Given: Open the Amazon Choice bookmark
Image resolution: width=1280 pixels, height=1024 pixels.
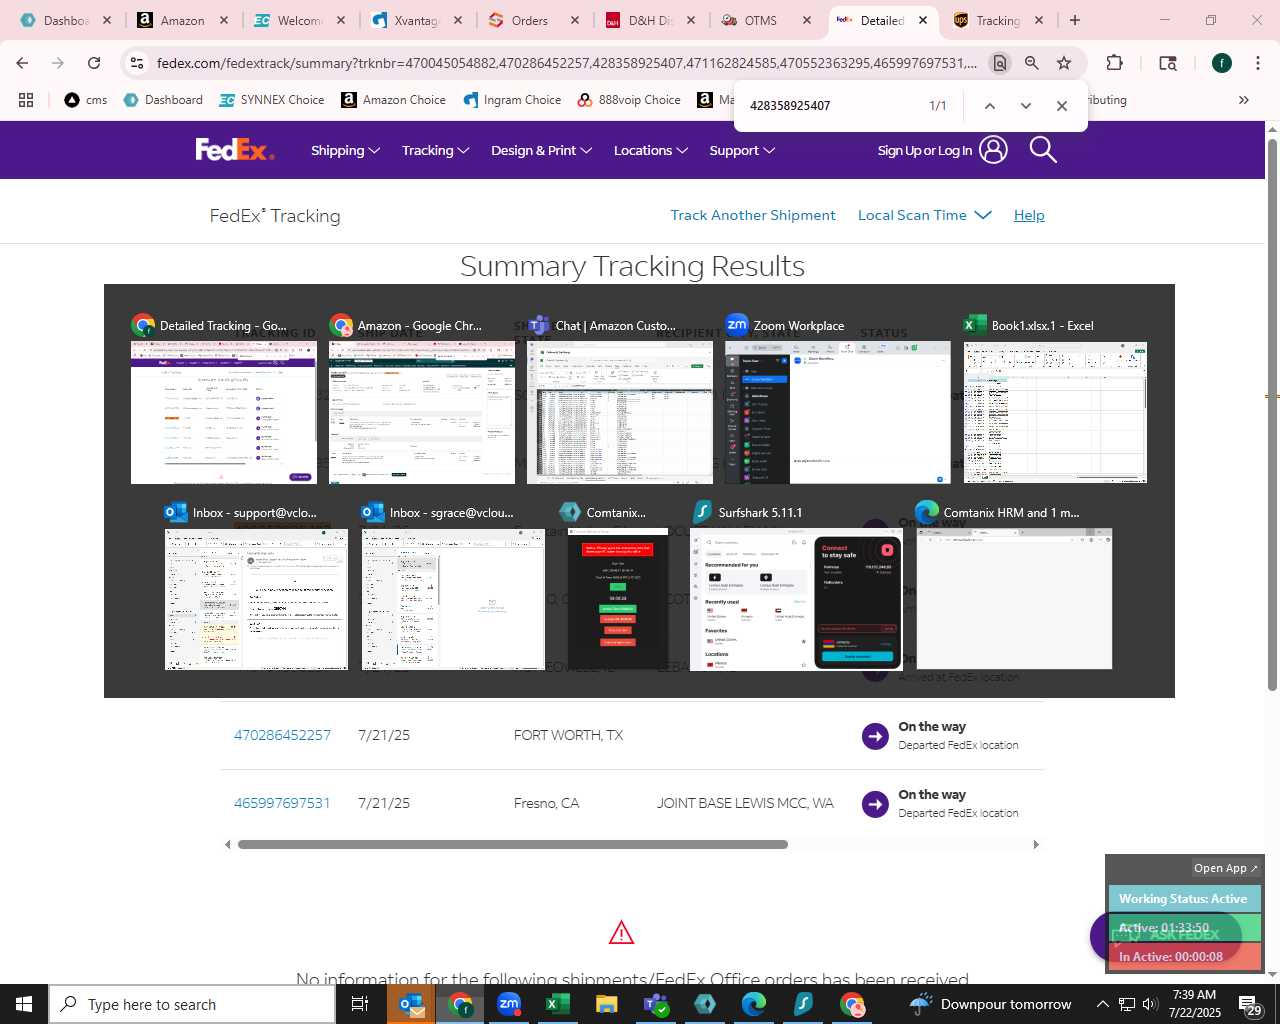Looking at the screenshot, I should (393, 100).
